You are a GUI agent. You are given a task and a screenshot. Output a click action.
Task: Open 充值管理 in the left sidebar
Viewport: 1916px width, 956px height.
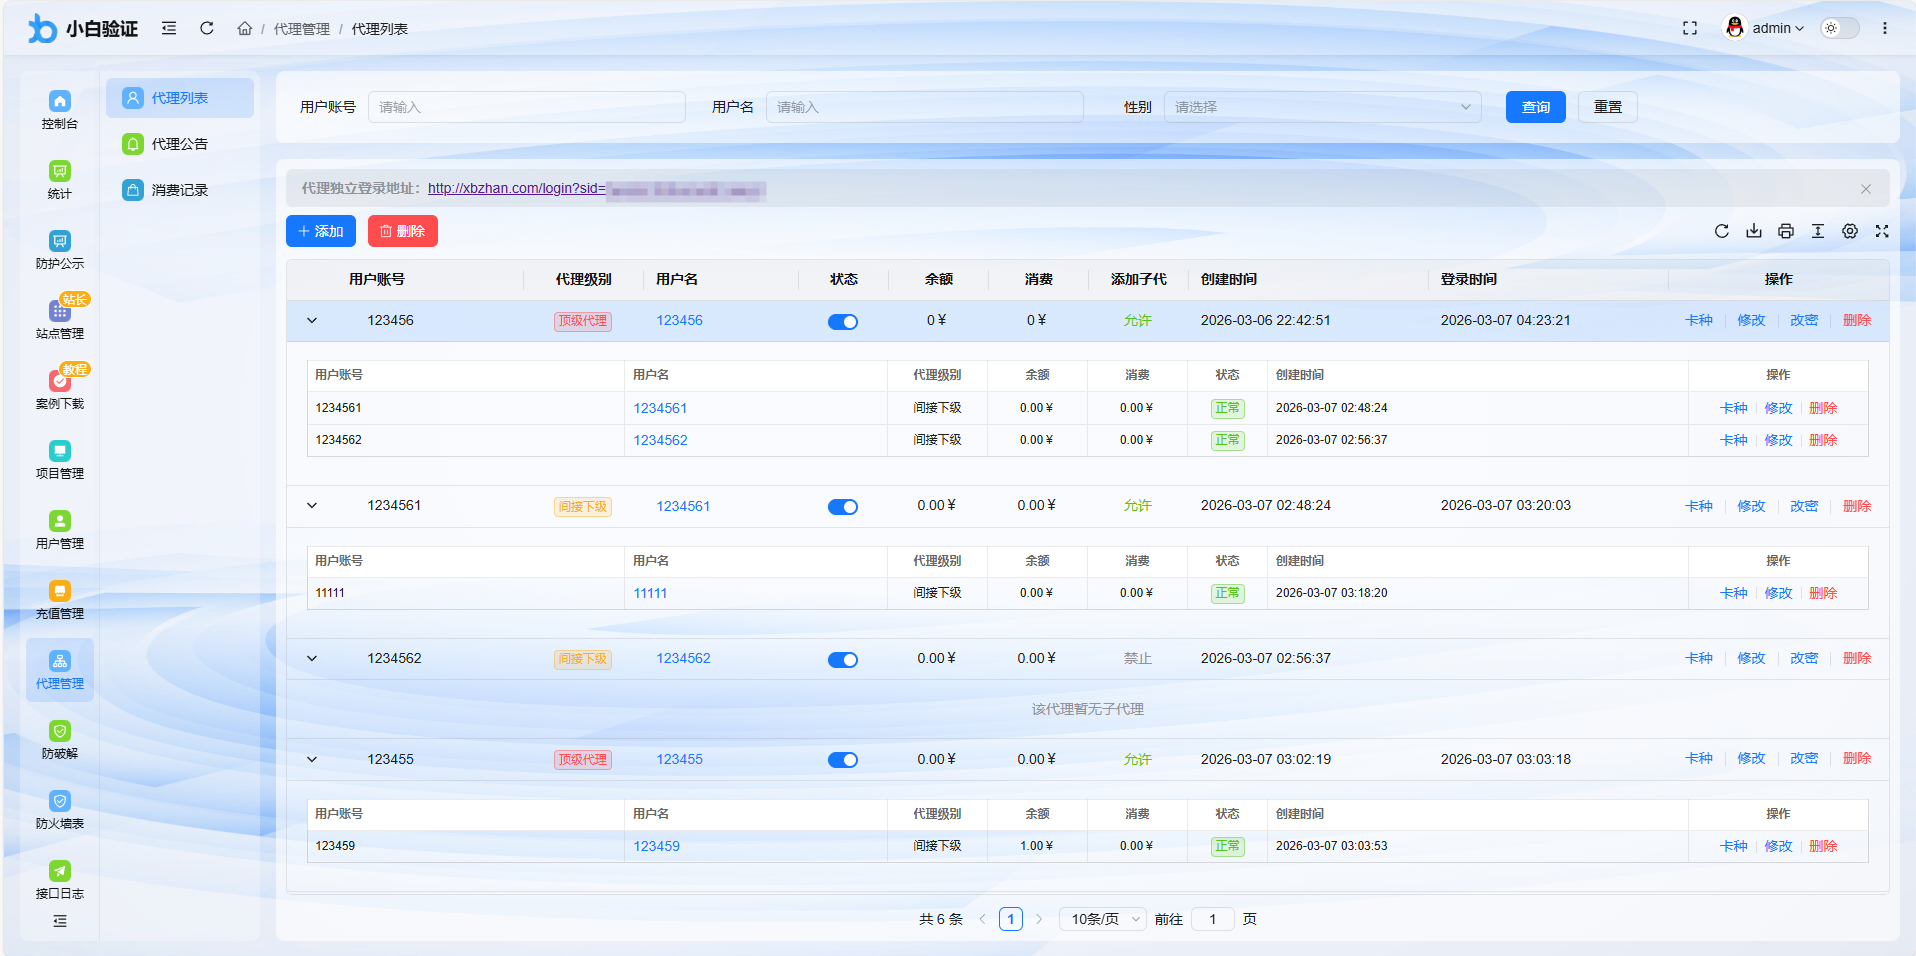pyautogui.click(x=60, y=598)
